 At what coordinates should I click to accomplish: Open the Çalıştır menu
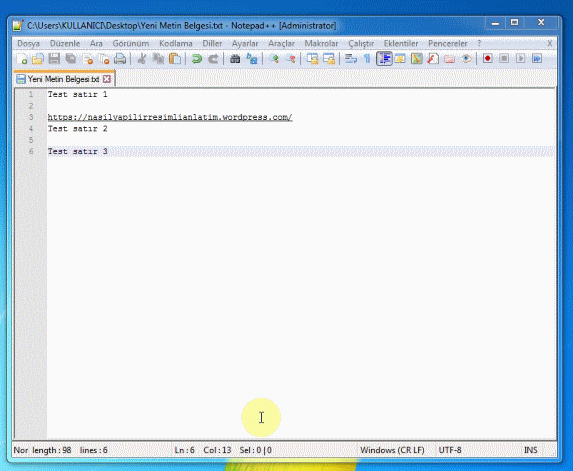361,43
